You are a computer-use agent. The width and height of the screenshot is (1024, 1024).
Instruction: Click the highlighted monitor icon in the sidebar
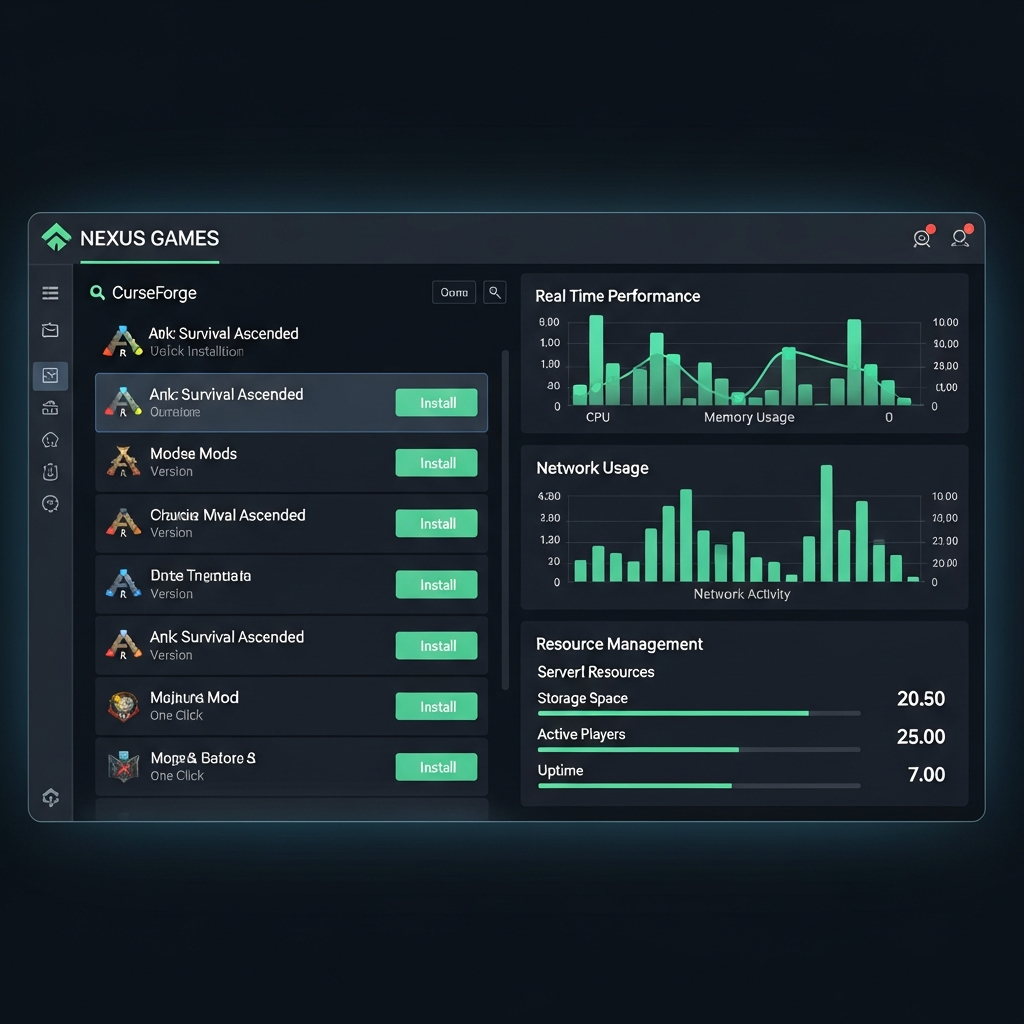coord(50,375)
